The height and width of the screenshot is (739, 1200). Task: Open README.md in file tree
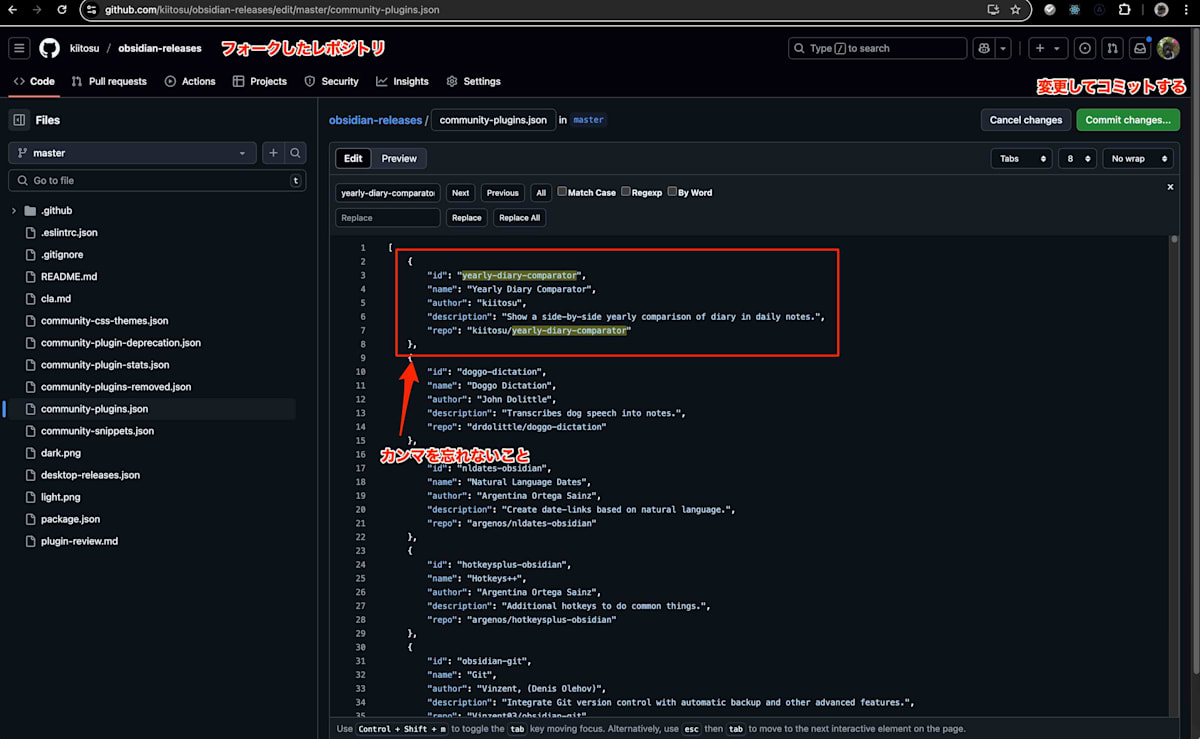click(69, 277)
